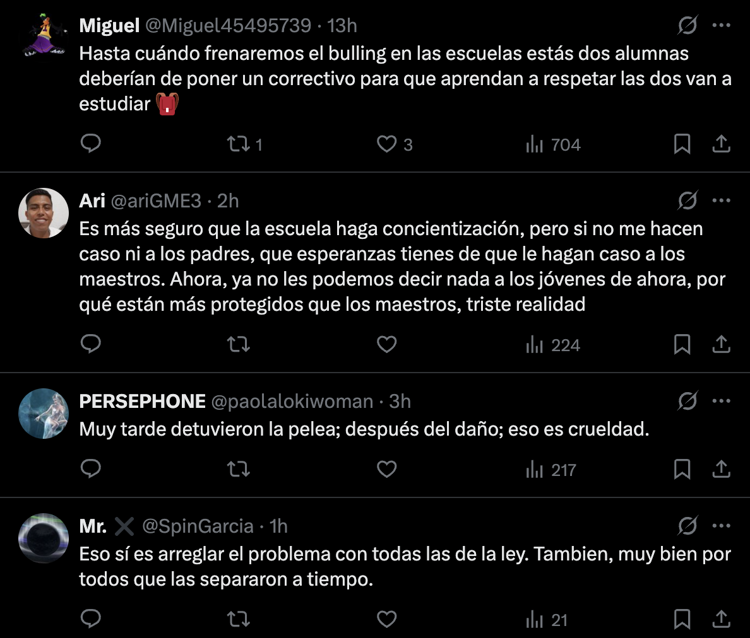The width and height of the screenshot is (750, 638).
Task: Share Mr. SpinGarcia's tweet
Action: [720, 619]
